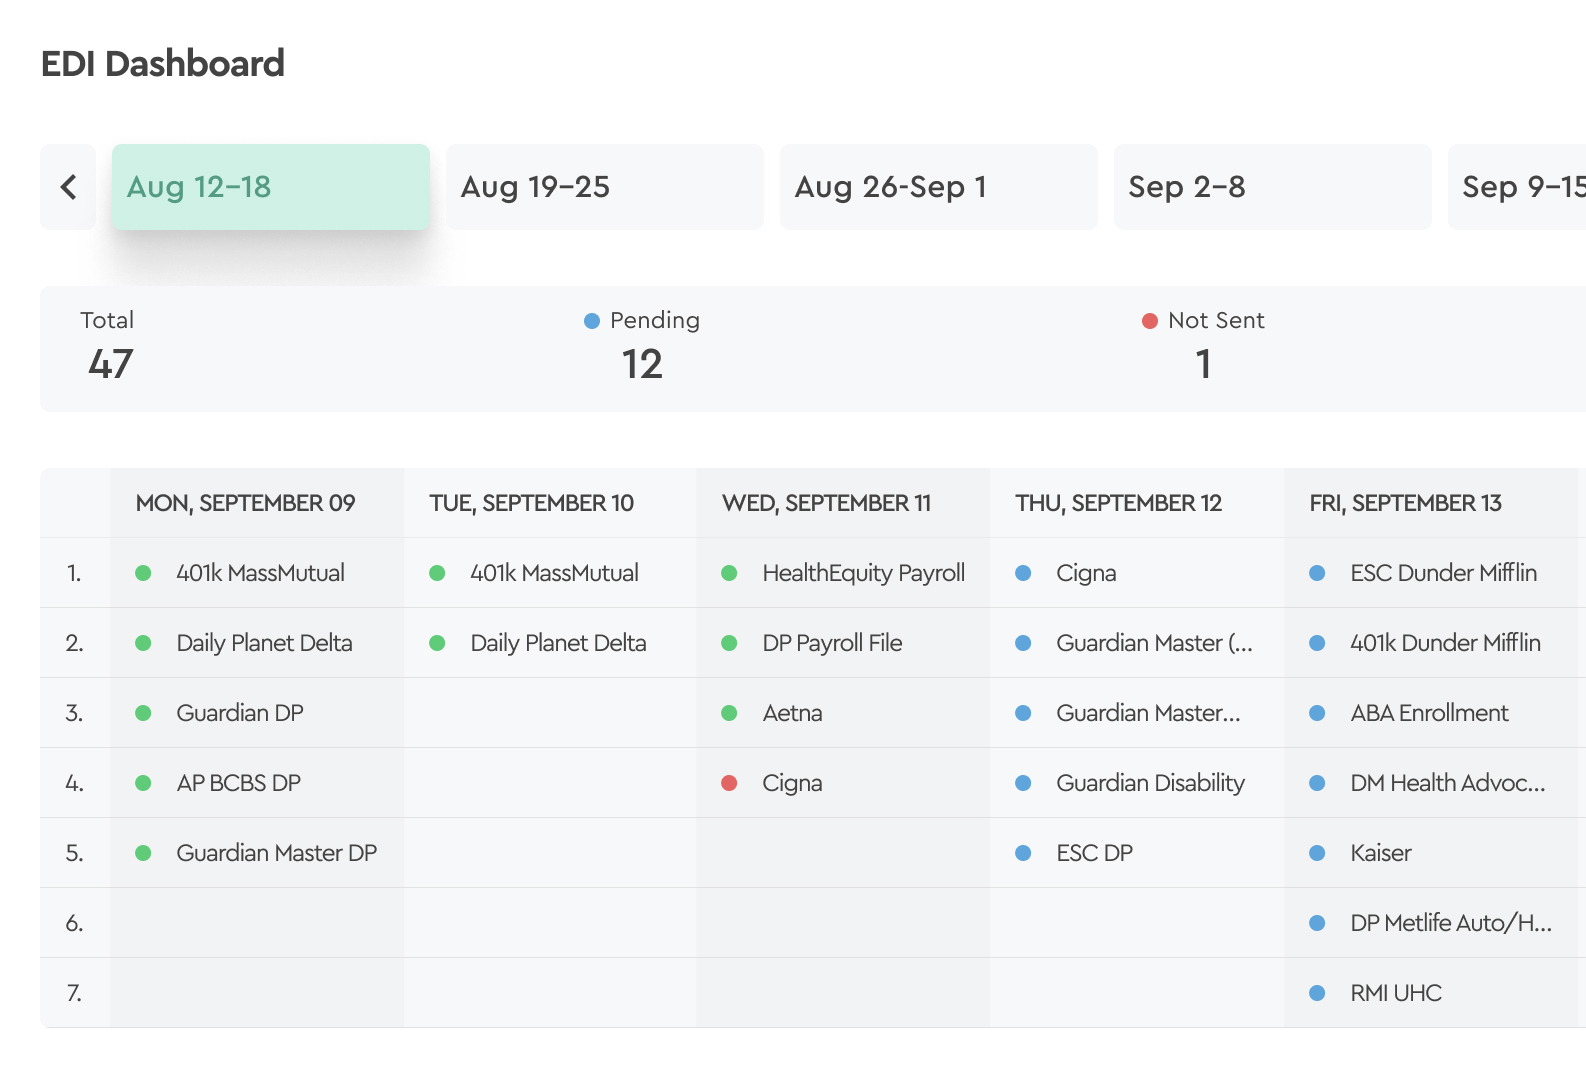Open Tuesday's Daily Planet Delta entry
Viewport: 1586px width, 1068px height.
pyautogui.click(x=559, y=643)
